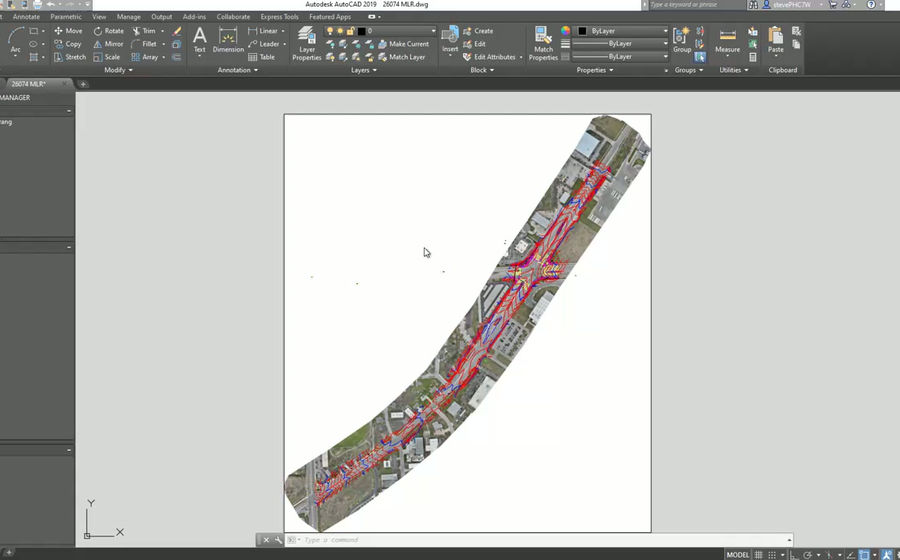Expand the Modify panel

pos(118,70)
